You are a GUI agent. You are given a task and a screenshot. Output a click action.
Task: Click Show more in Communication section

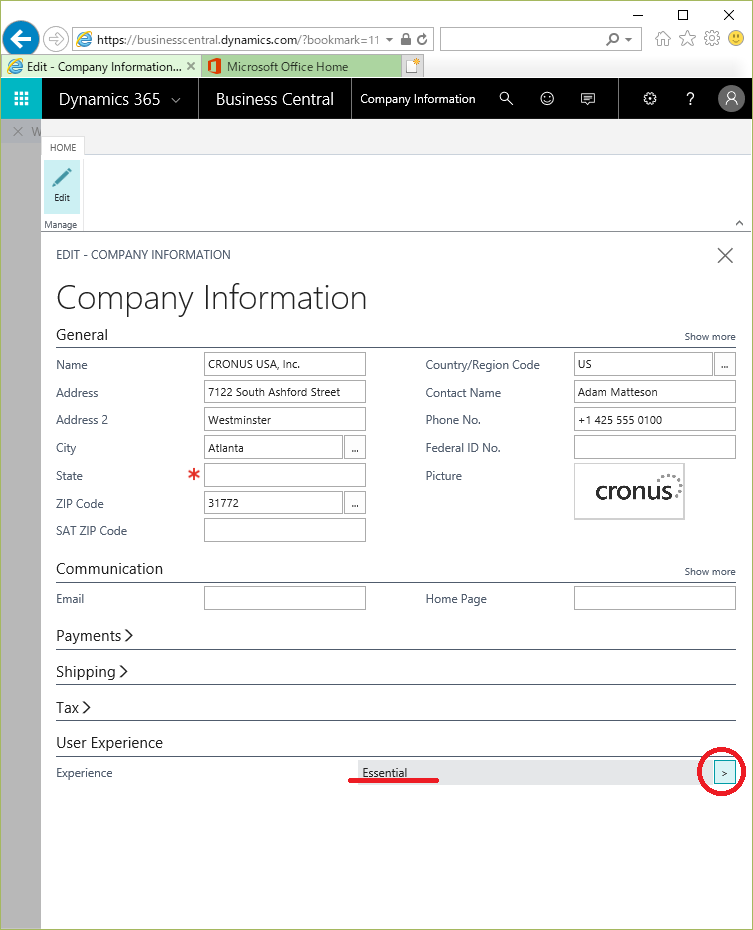pos(710,571)
